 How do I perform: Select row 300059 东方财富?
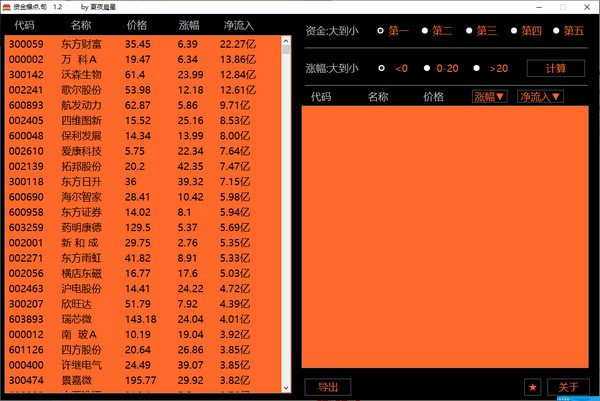pos(143,44)
